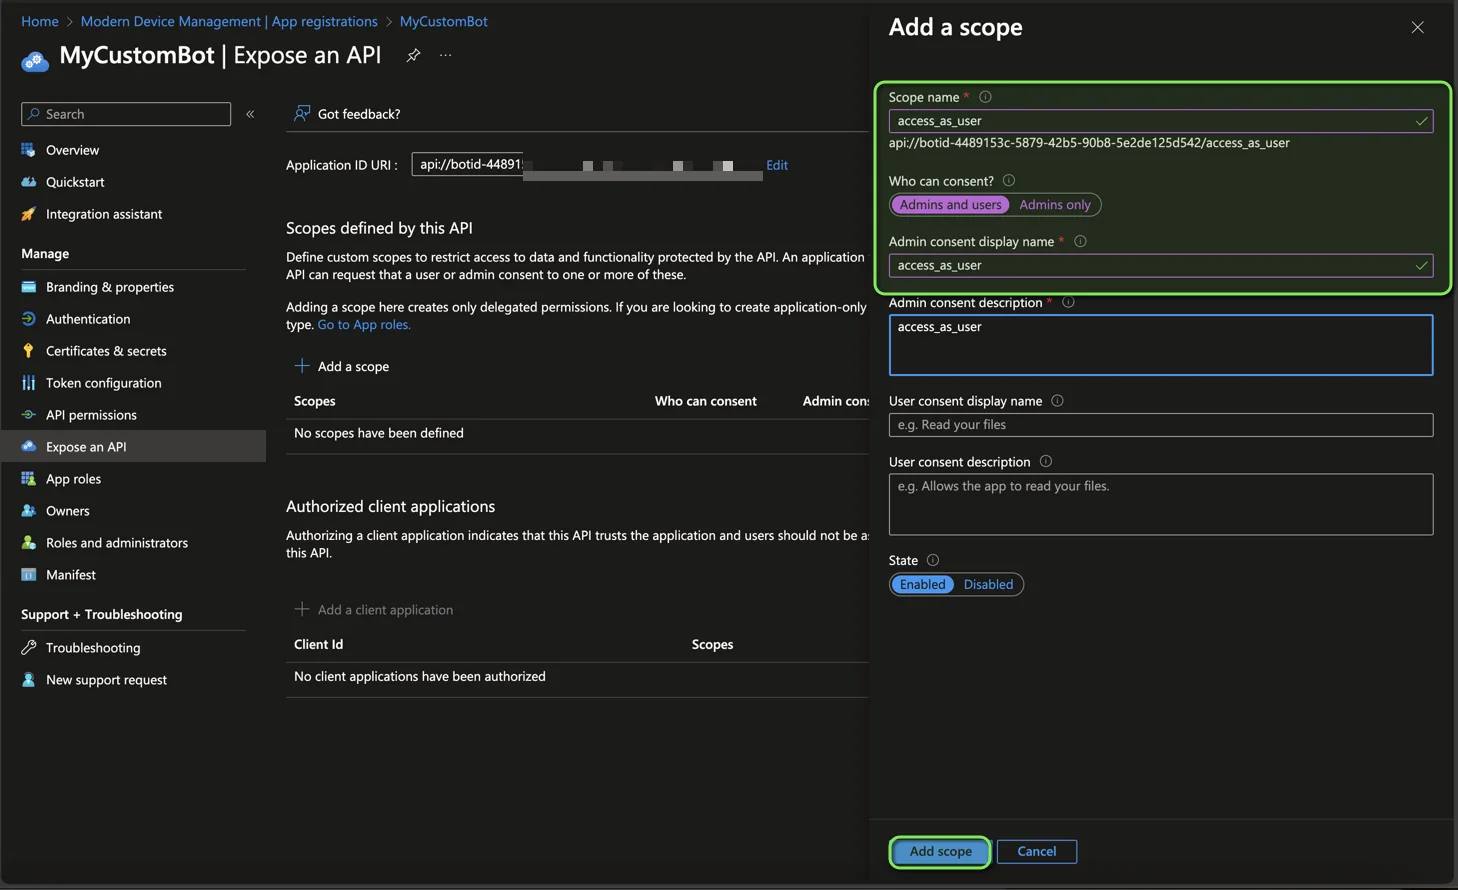Follow the Go to App roles link
This screenshot has height=890, width=1458.
(364, 324)
